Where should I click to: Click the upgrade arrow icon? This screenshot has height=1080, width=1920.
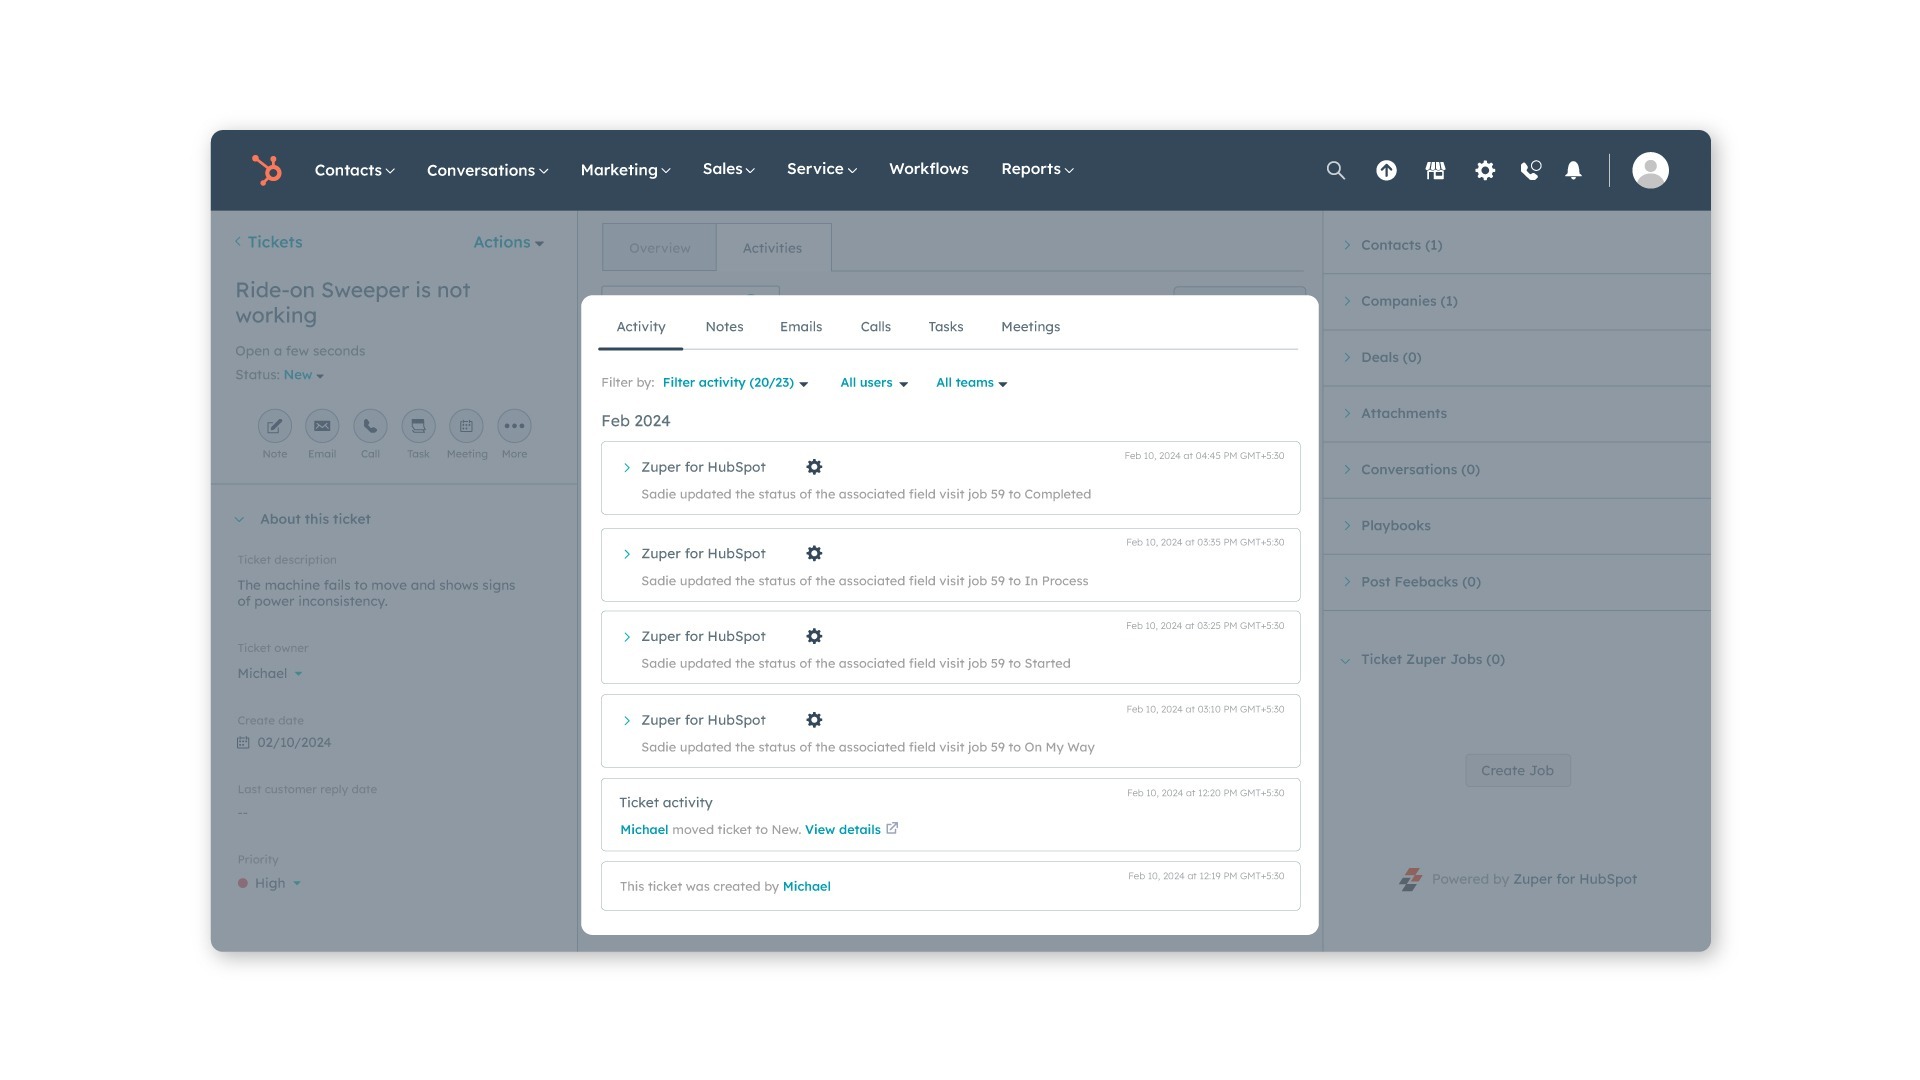pyautogui.click(x=1386, y=170)
